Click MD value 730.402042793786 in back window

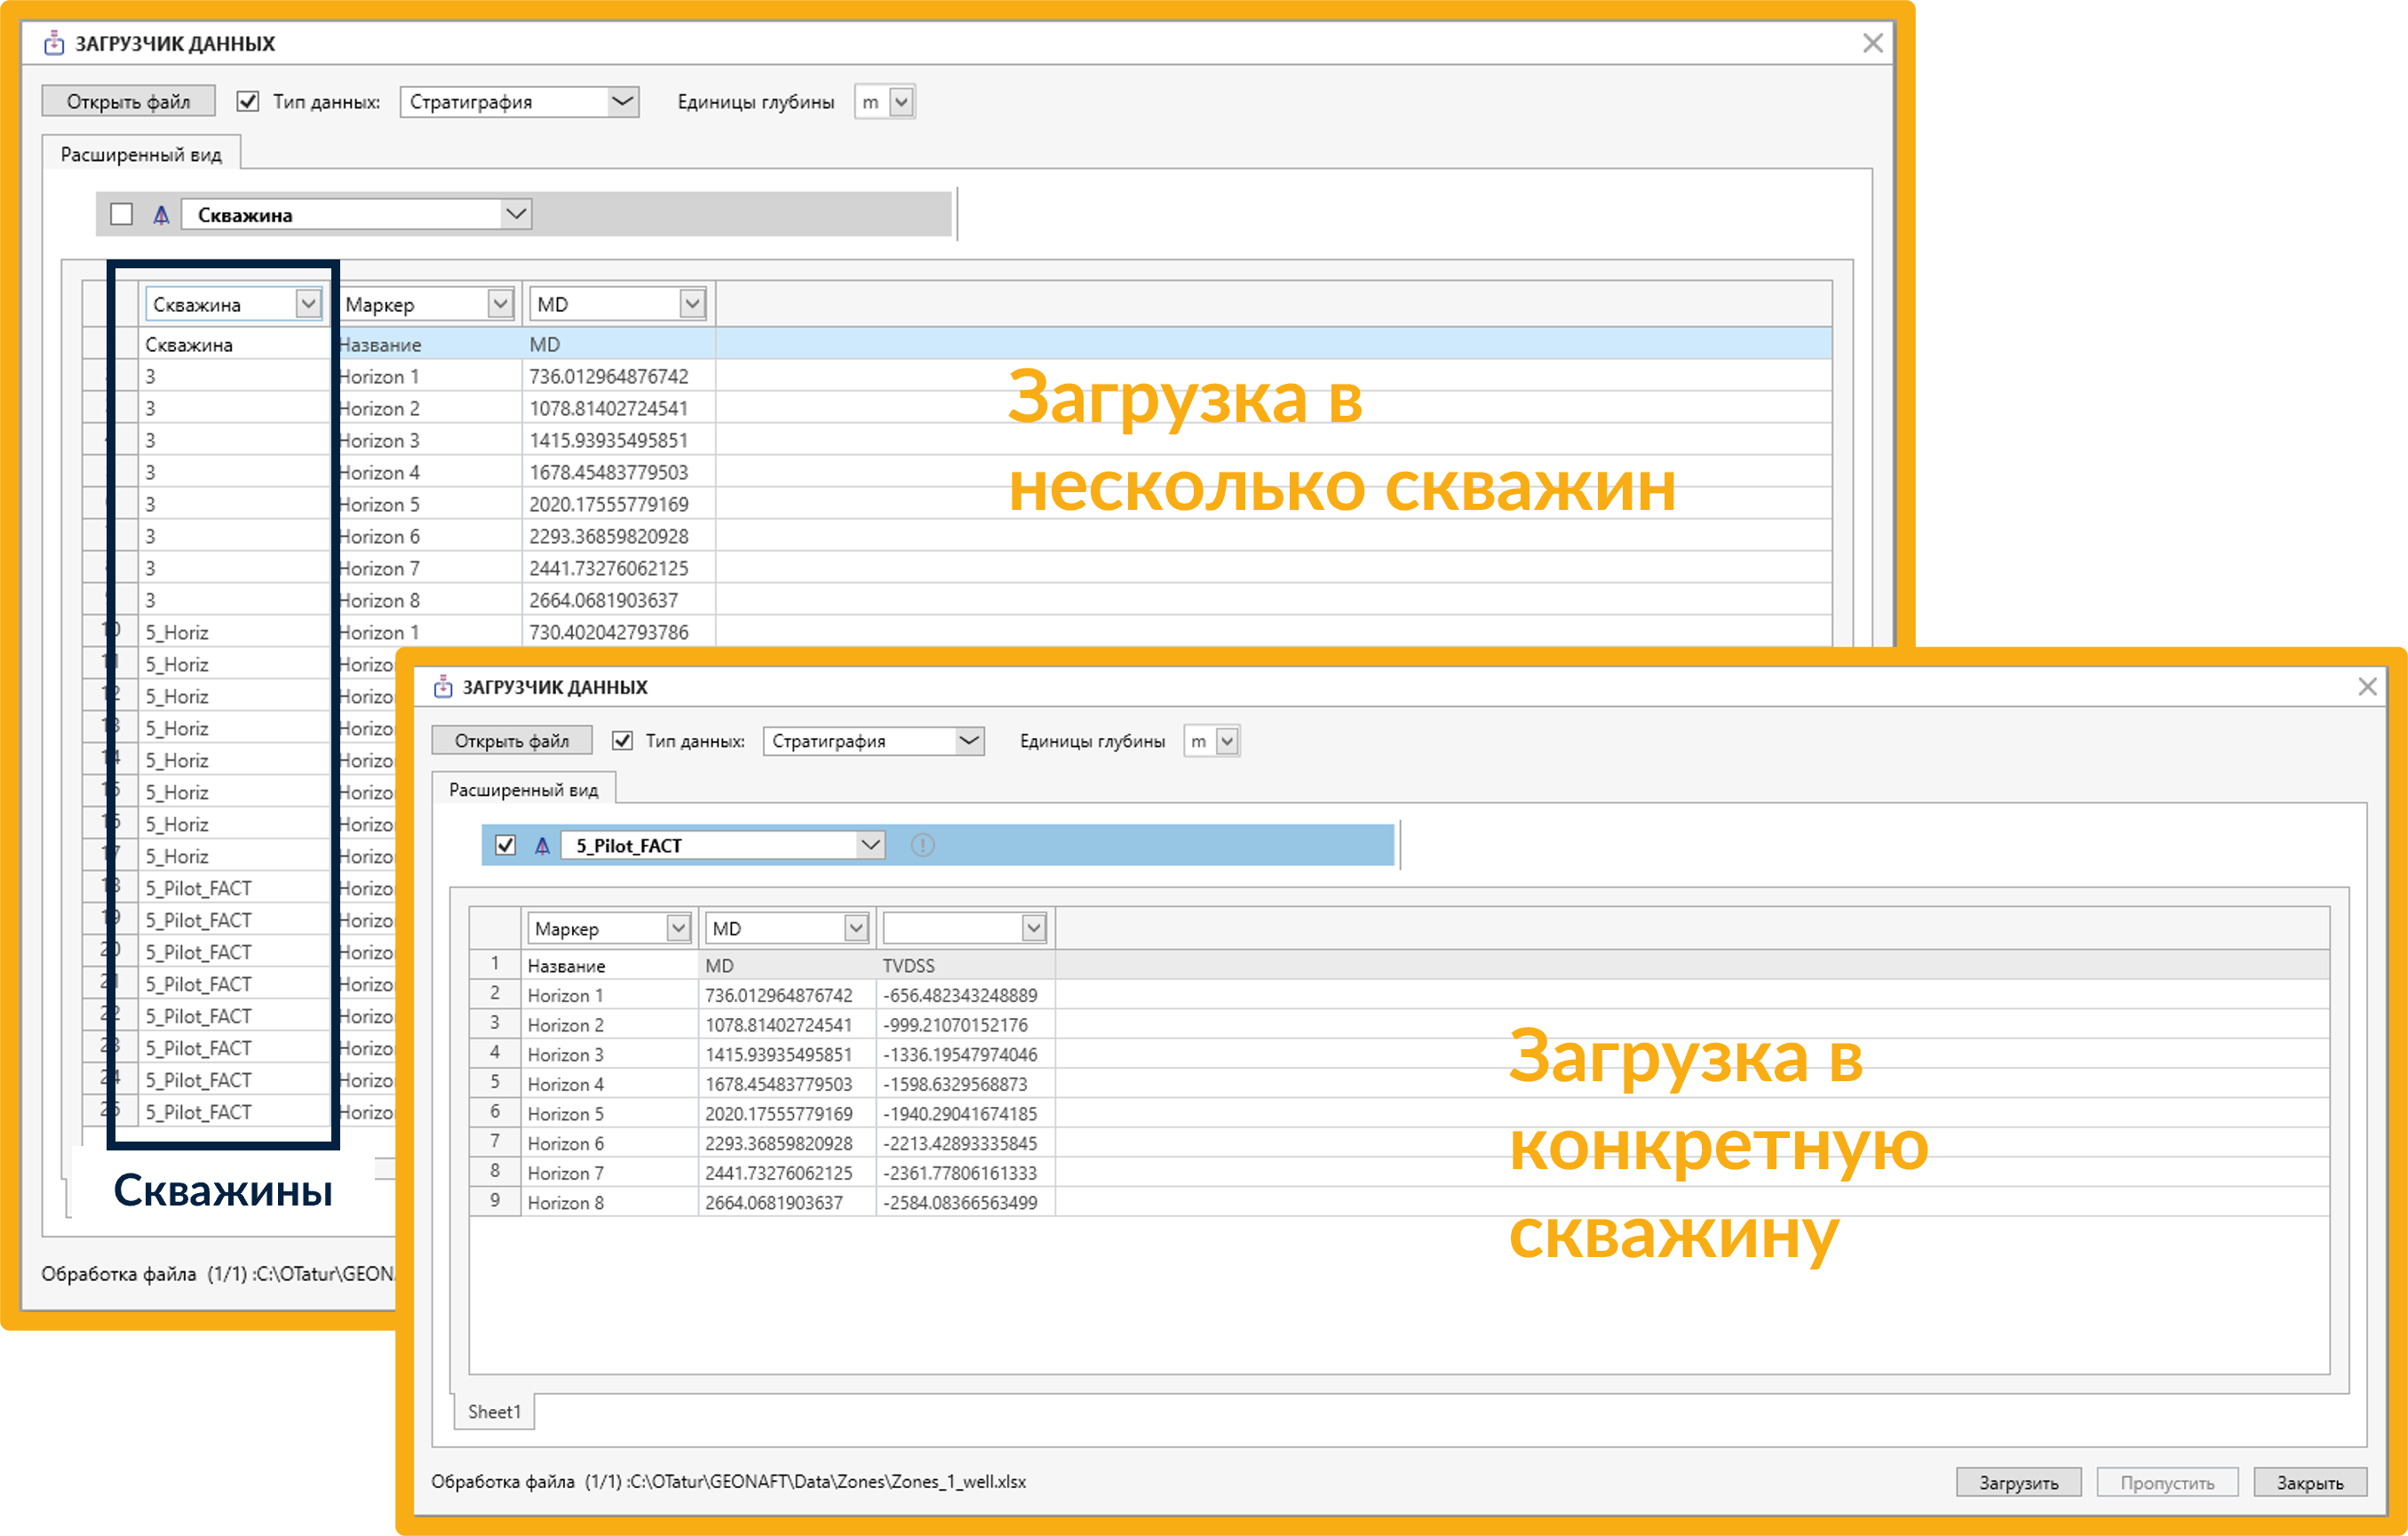[x=618, y=633]
